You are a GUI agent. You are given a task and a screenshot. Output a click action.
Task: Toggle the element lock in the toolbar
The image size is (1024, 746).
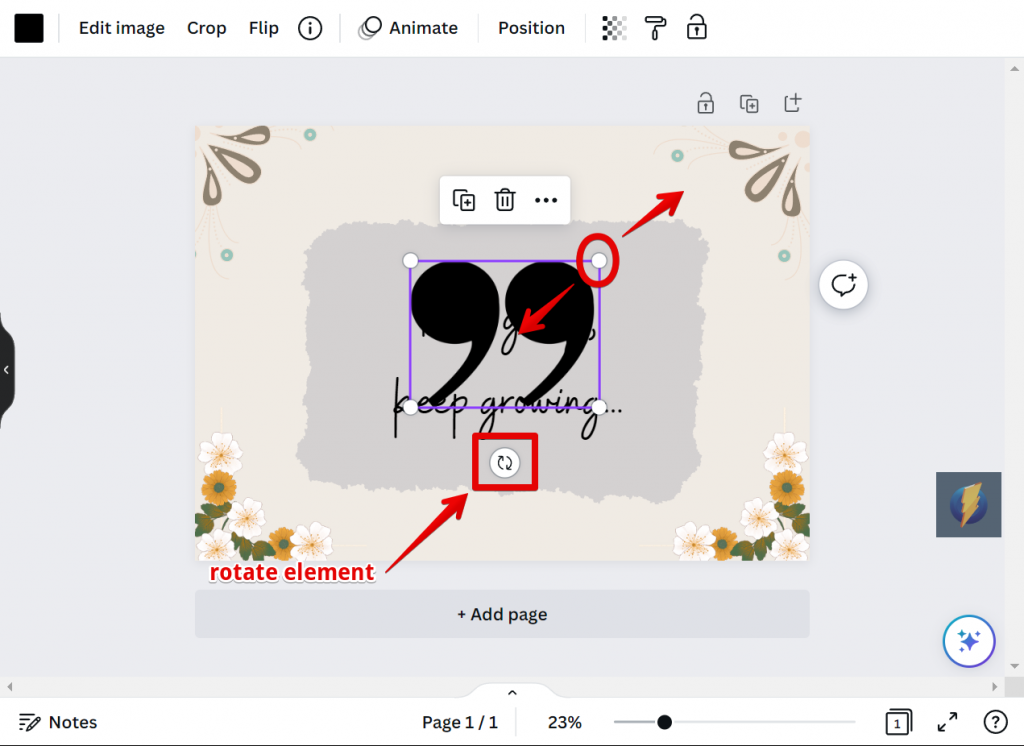click(x=696, y=28)
